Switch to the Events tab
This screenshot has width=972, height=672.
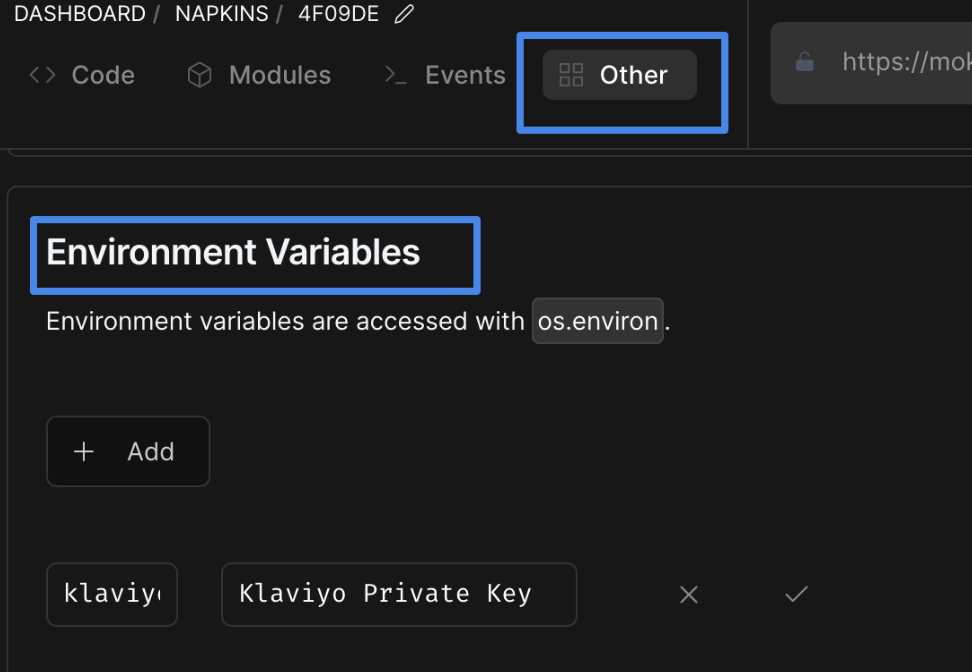(x=464, y=74)
